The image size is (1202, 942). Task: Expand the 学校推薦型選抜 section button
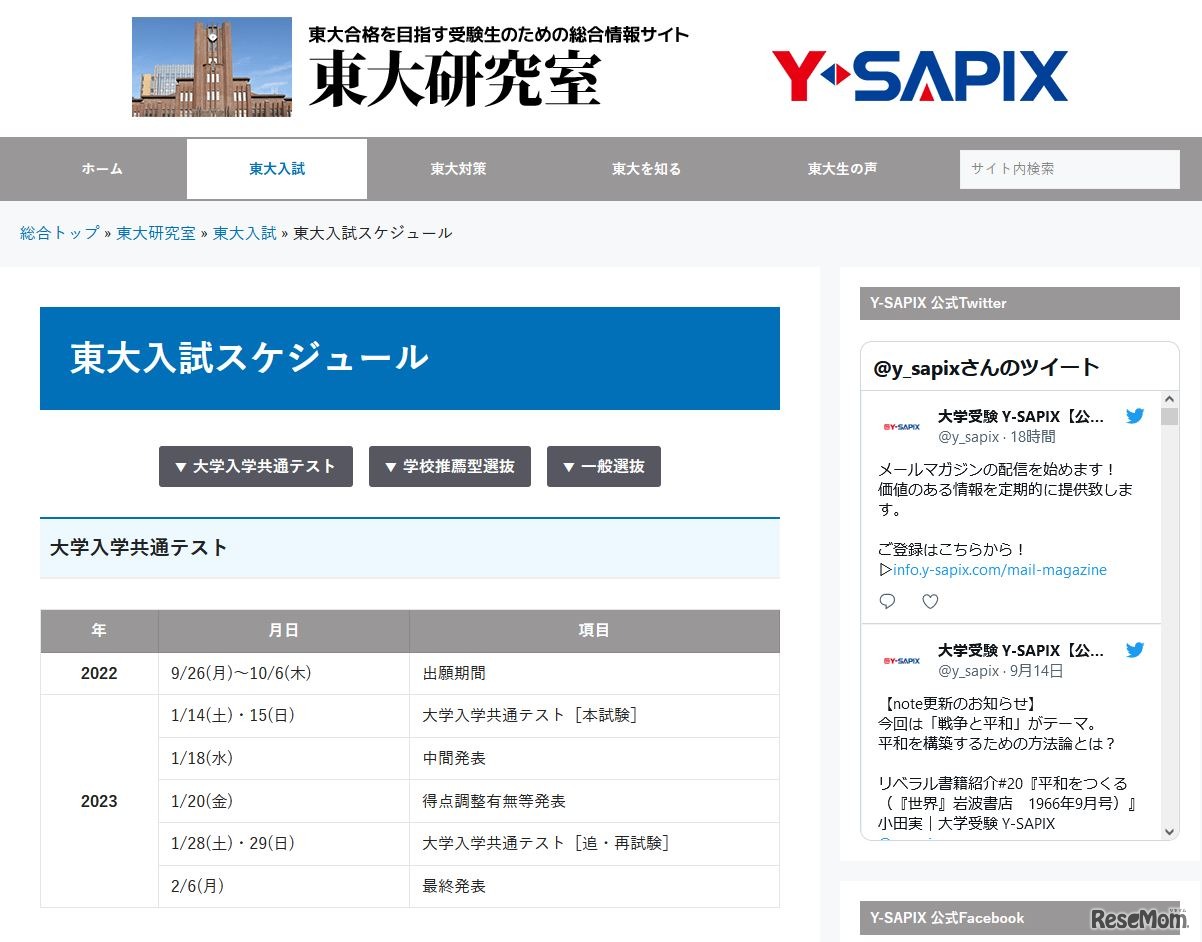pos(450,466)
